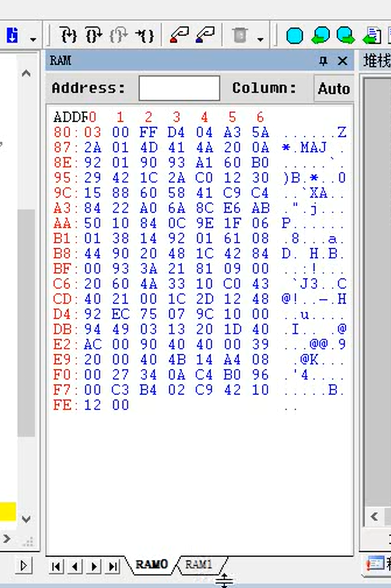Click byte value 4B in row E9
Screen dimensions: 391x588
pyautogui.click(x=177, y=360)
